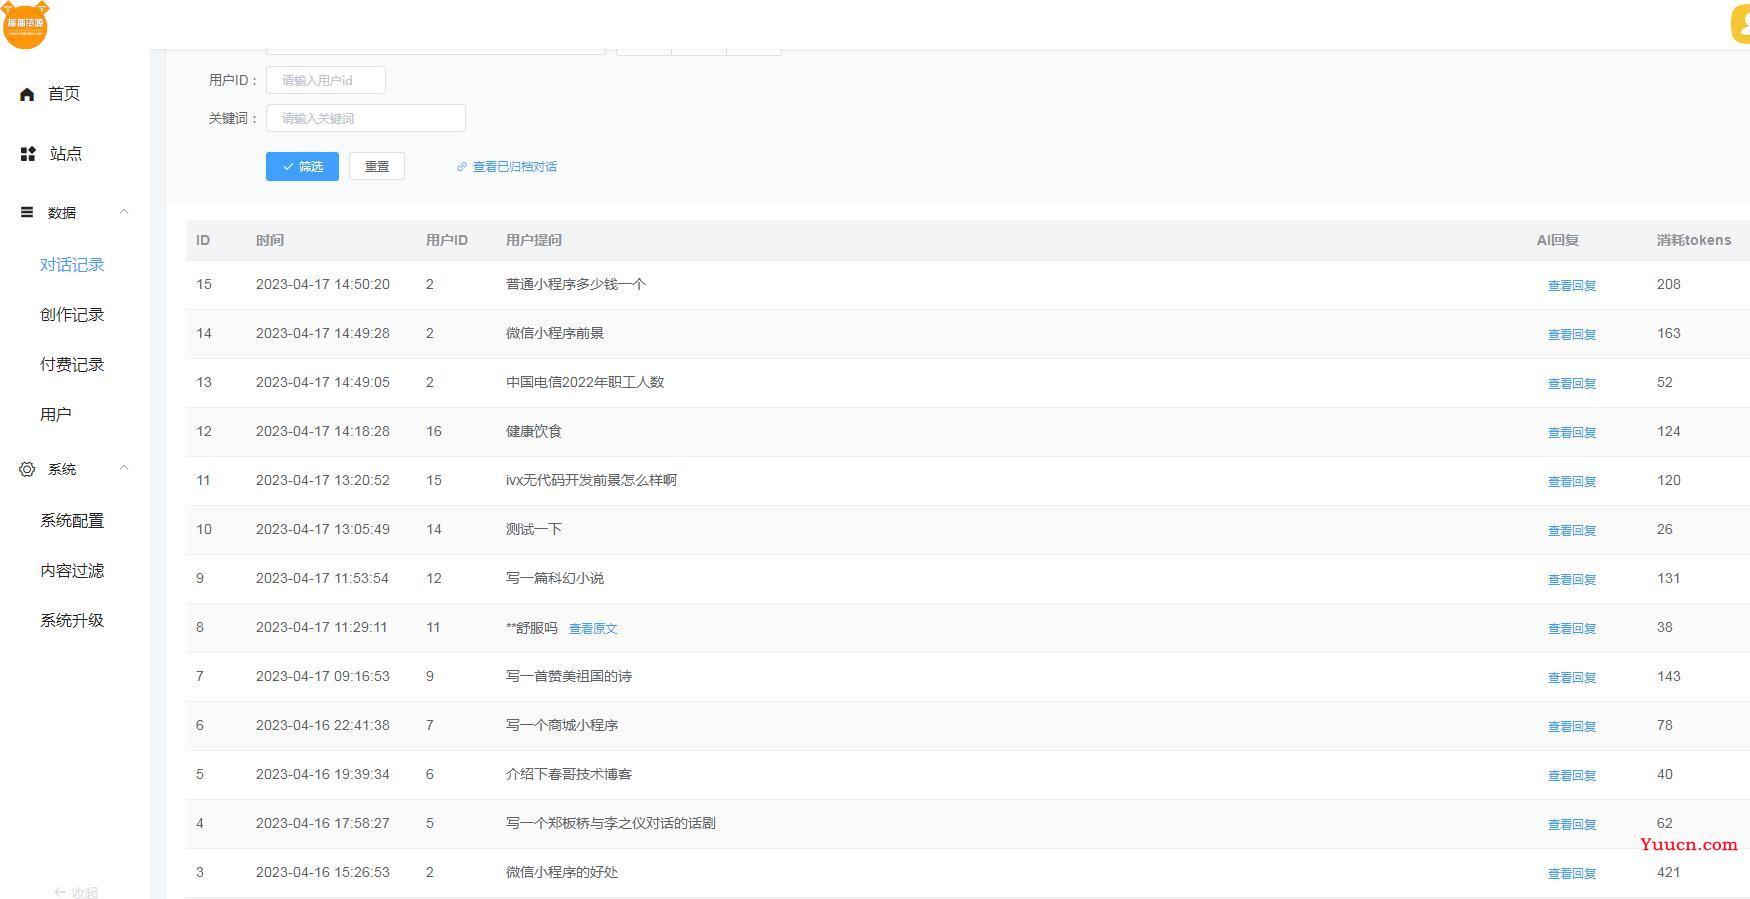The height and width of the screenshot is (899, 1750).
Task: Open 创作记录 menu item
Action: tap(72, 315)
